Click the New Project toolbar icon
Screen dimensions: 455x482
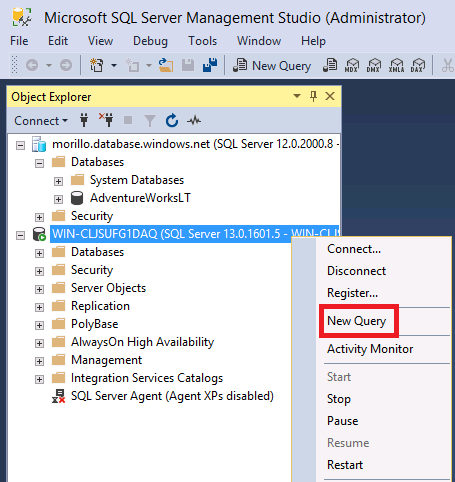click(x=97, y=65)
